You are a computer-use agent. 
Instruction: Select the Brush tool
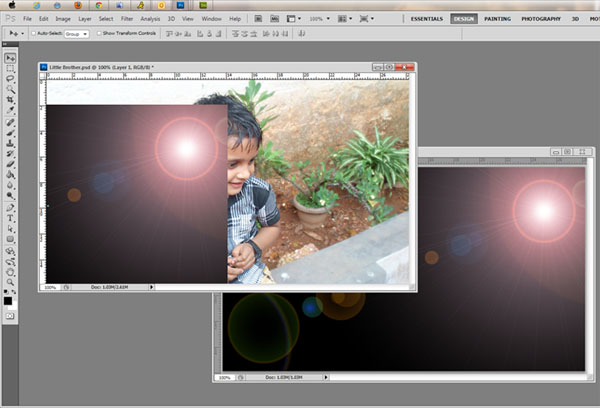10,133
